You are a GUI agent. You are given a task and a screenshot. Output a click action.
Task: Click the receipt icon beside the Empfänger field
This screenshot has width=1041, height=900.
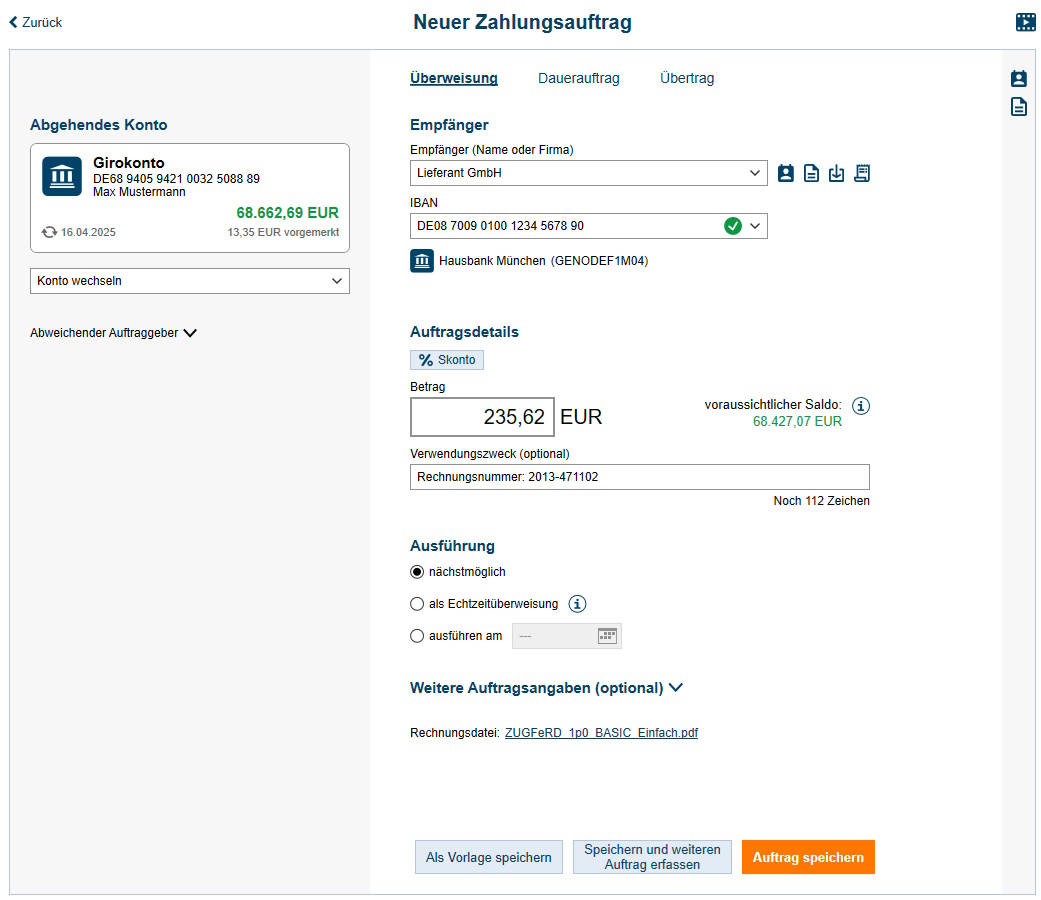[862, 173]
